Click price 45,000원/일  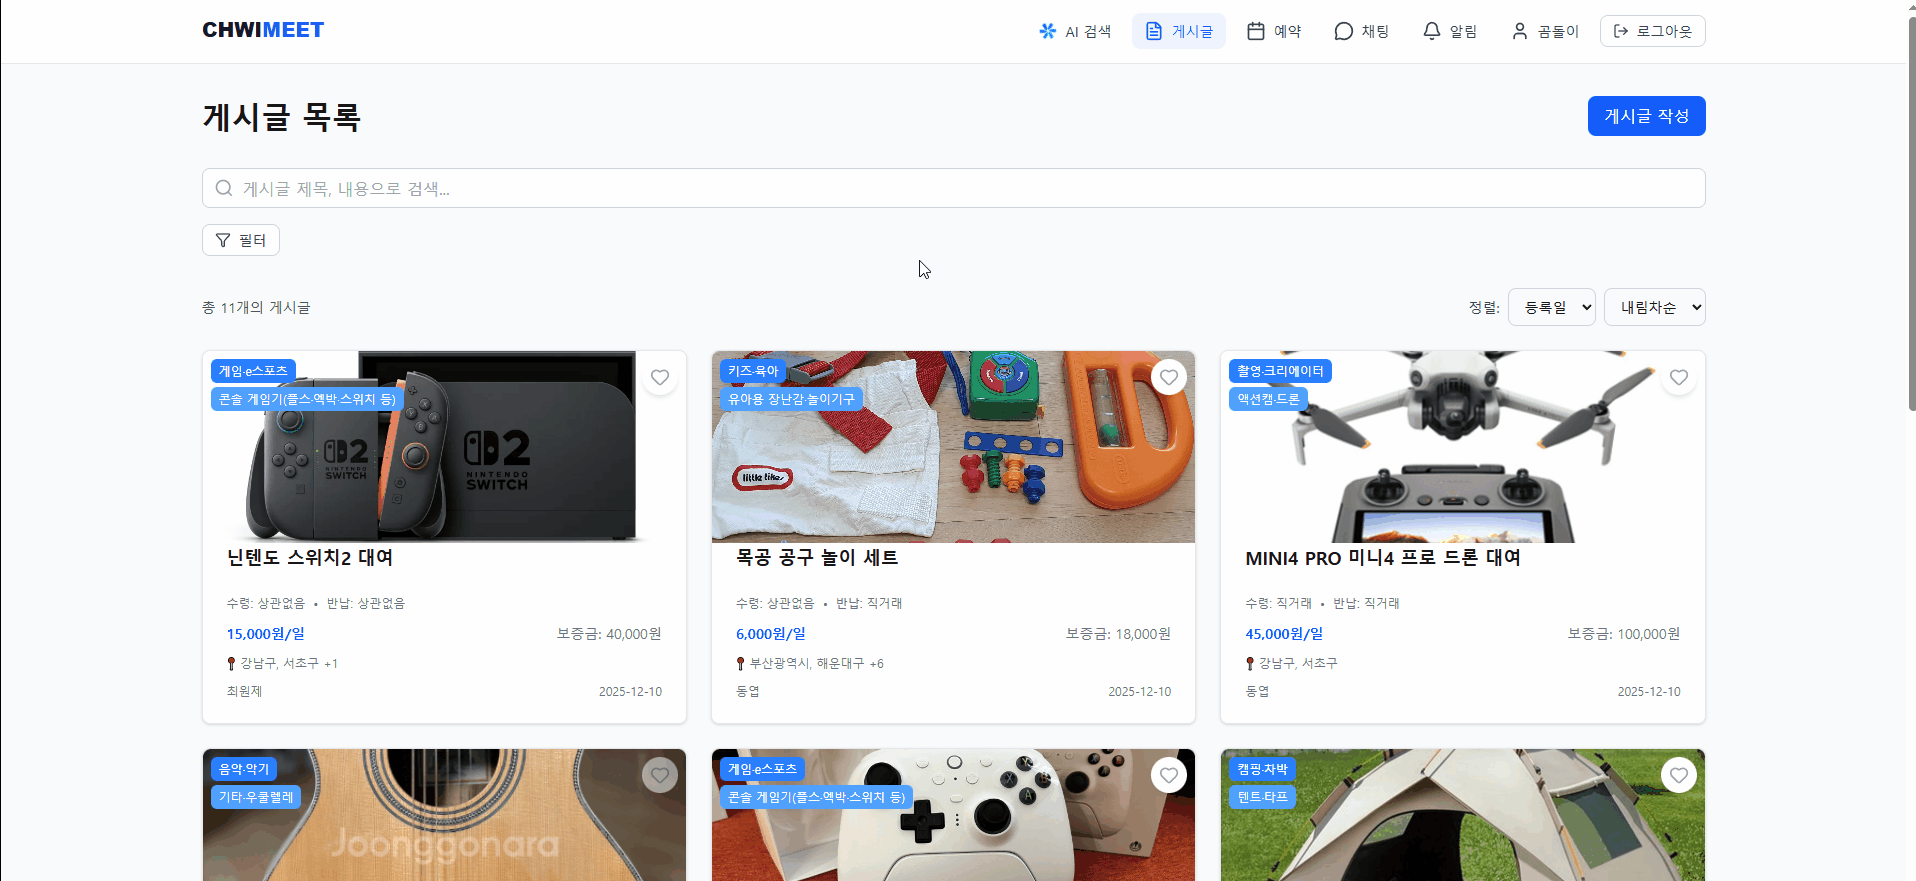(x=1284, y=634)
